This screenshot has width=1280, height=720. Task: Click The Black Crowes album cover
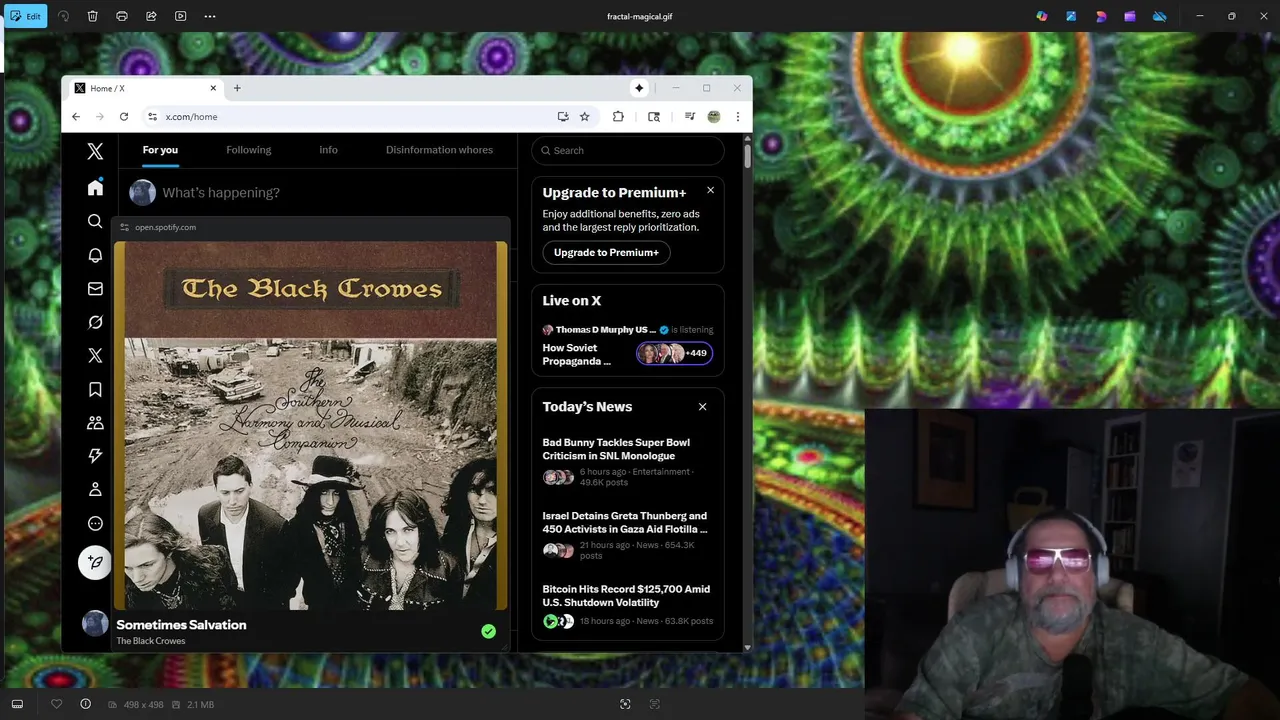coord(310,425)
